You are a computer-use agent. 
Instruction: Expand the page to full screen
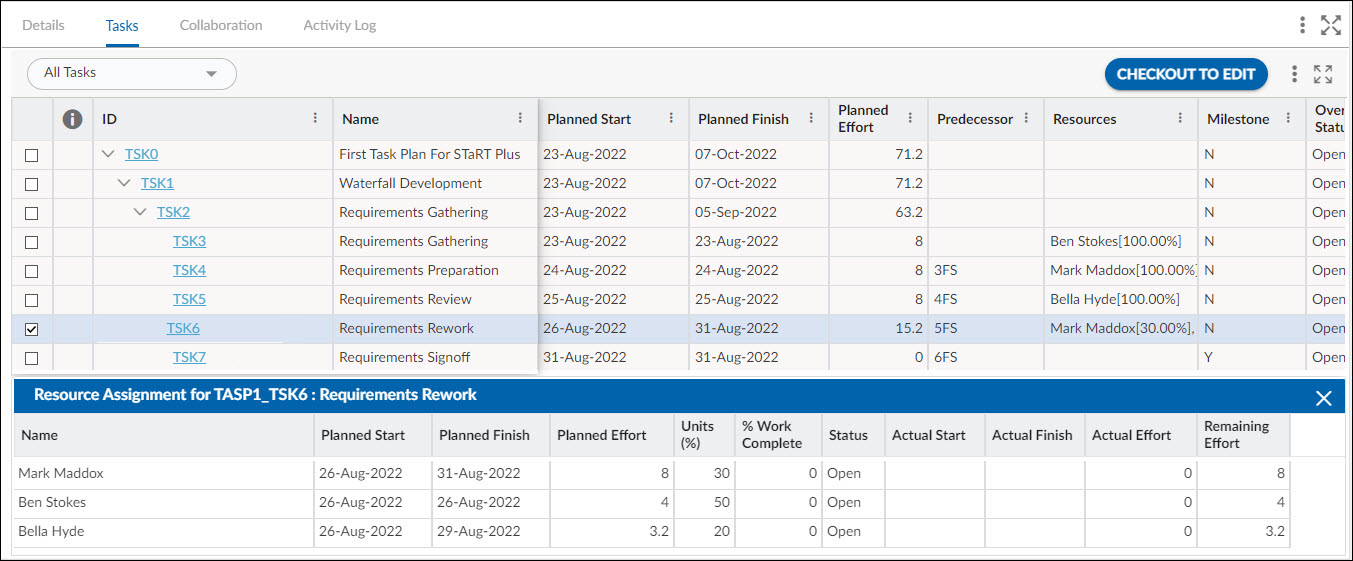coord(1330,25)
